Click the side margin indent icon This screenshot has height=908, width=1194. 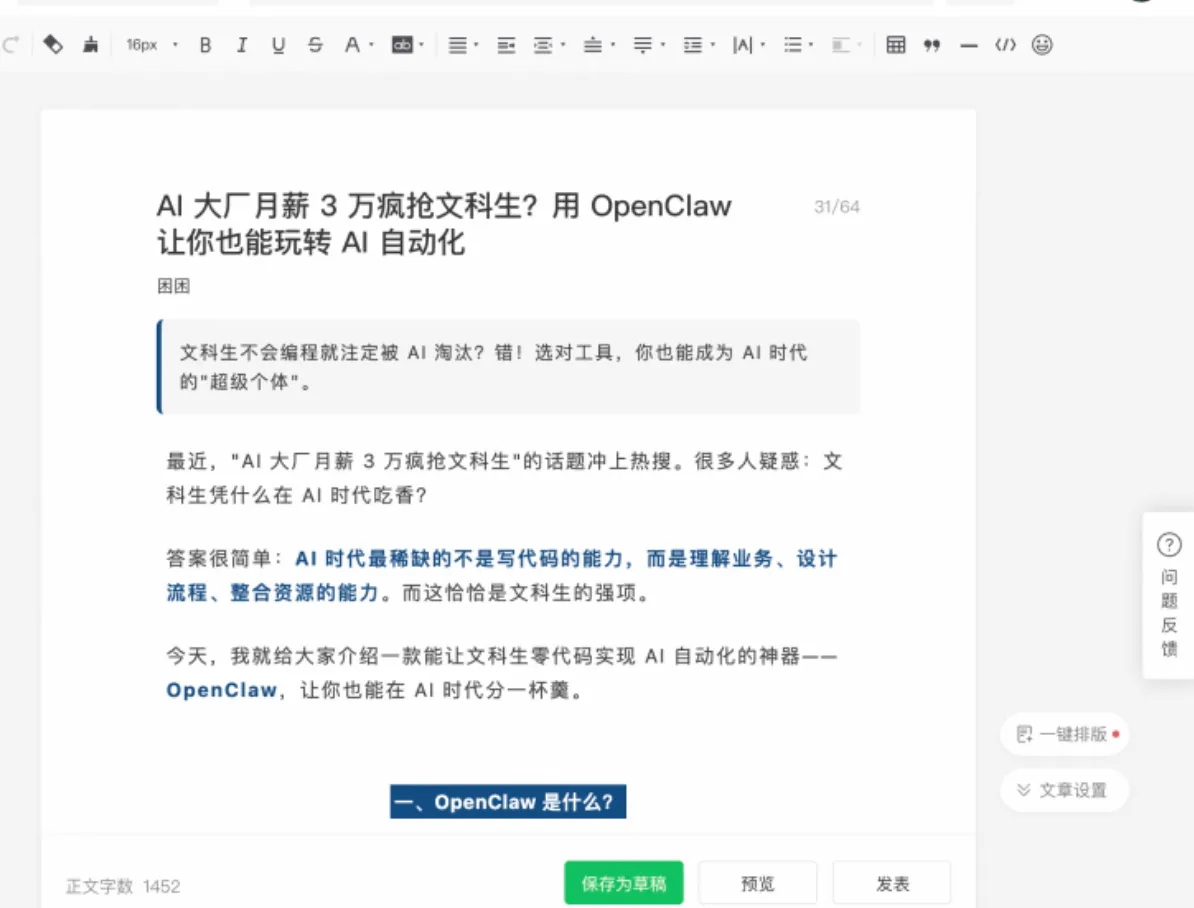(x=542, y=46)
